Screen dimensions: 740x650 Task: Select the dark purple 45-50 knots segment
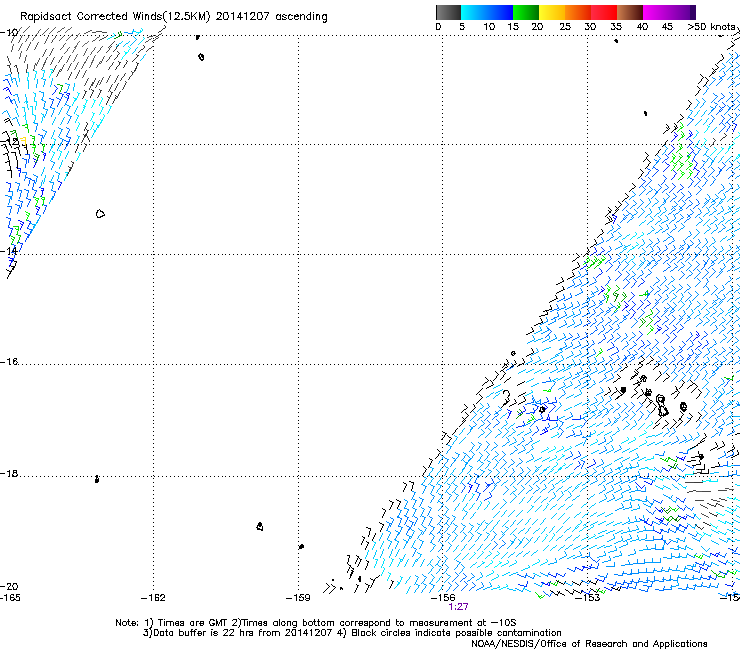[x=682, y=12]
